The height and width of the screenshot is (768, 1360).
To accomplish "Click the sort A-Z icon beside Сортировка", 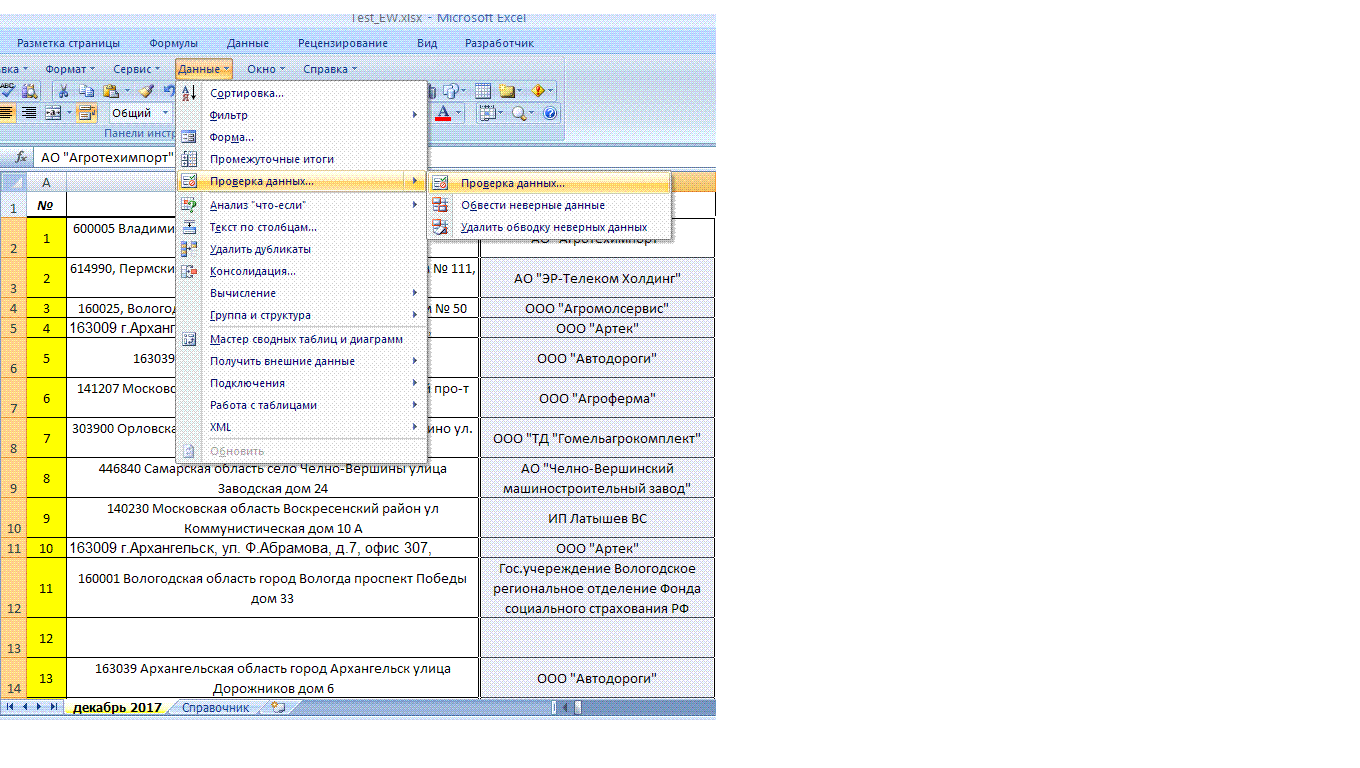I will 189,93.
